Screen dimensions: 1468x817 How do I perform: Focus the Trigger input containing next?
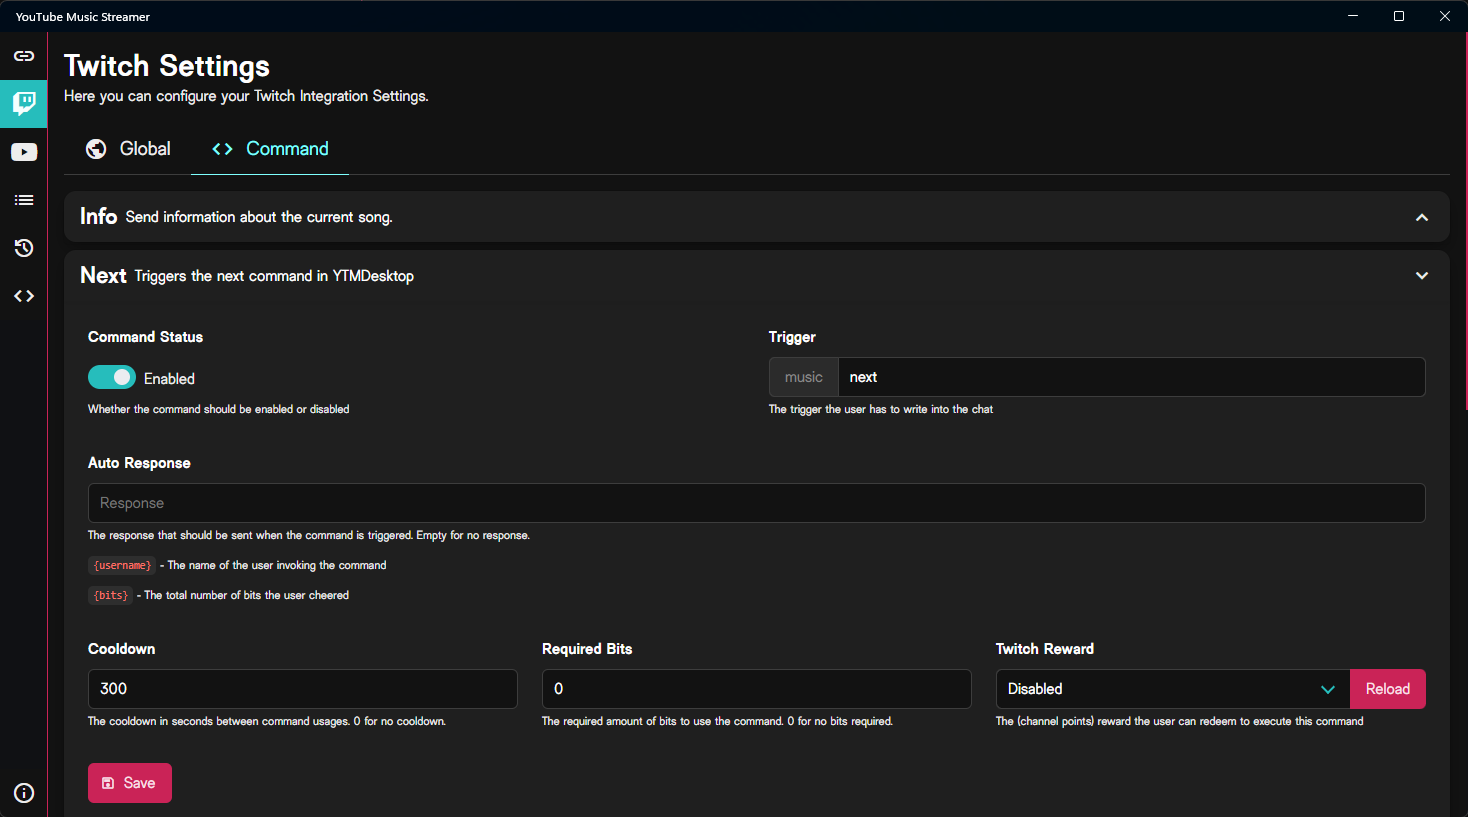click(1131, 377)
